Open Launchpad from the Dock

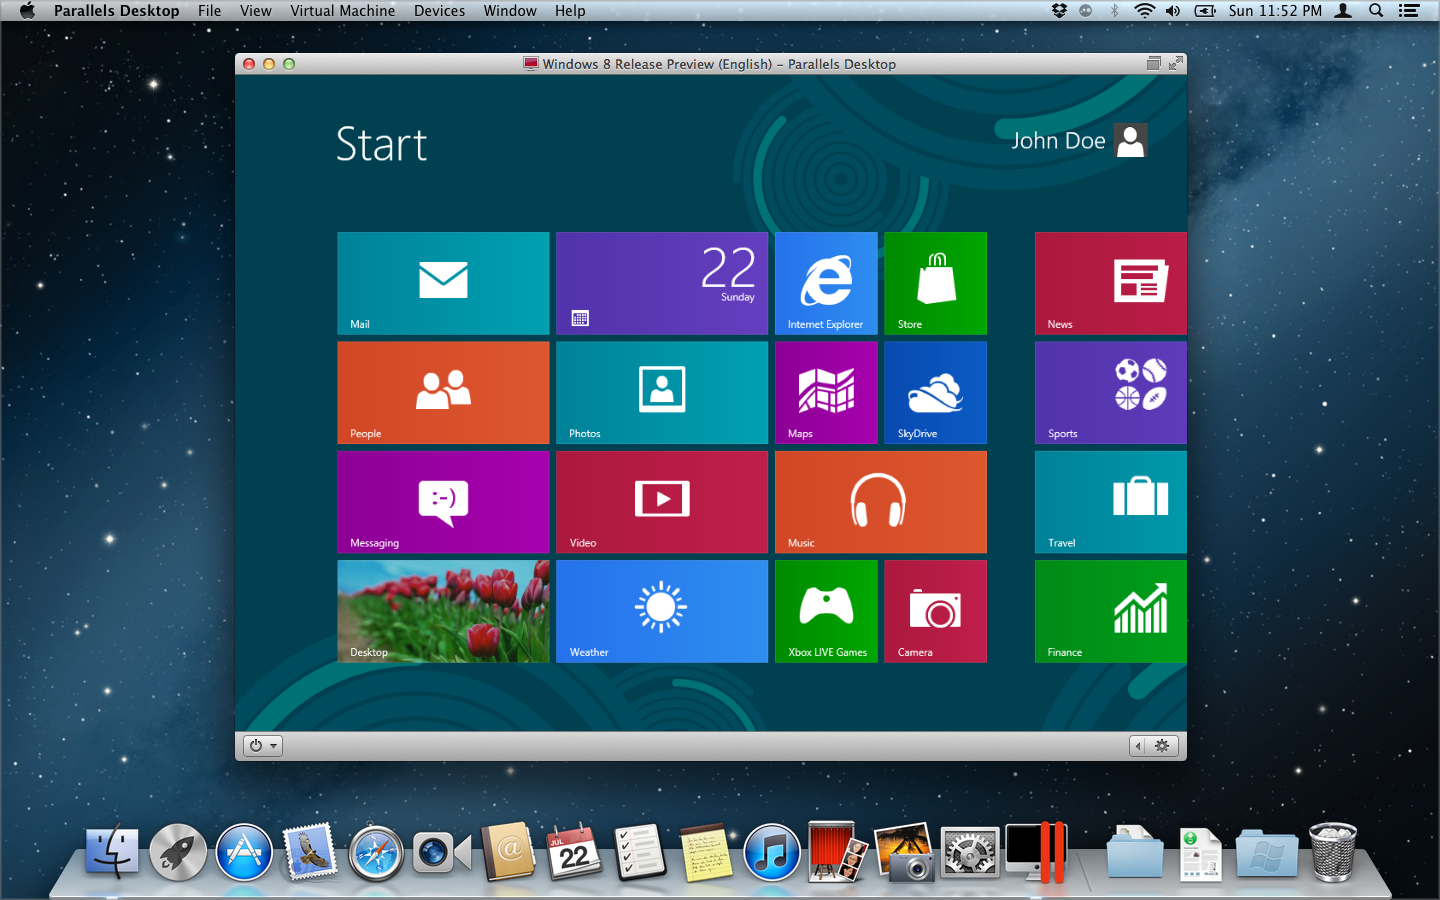178,853
